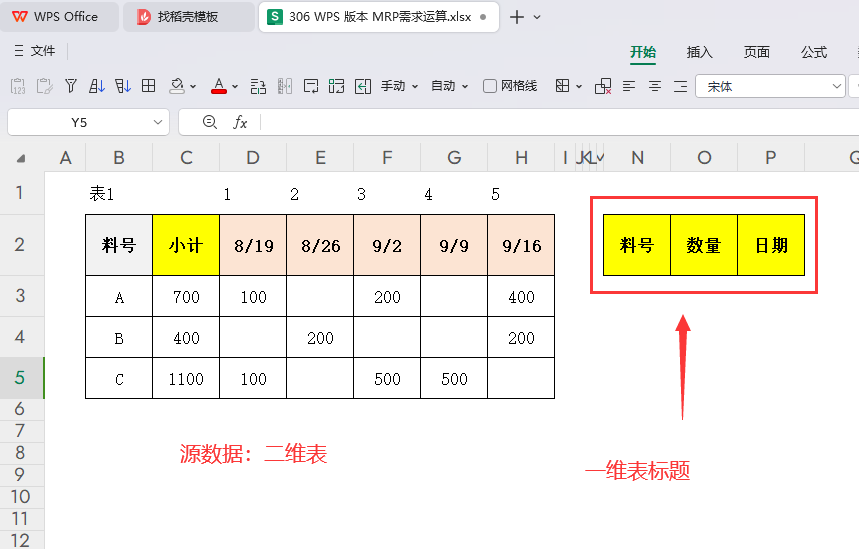Open the 文件 menu

pyautogui.click(x=35, y=51)
